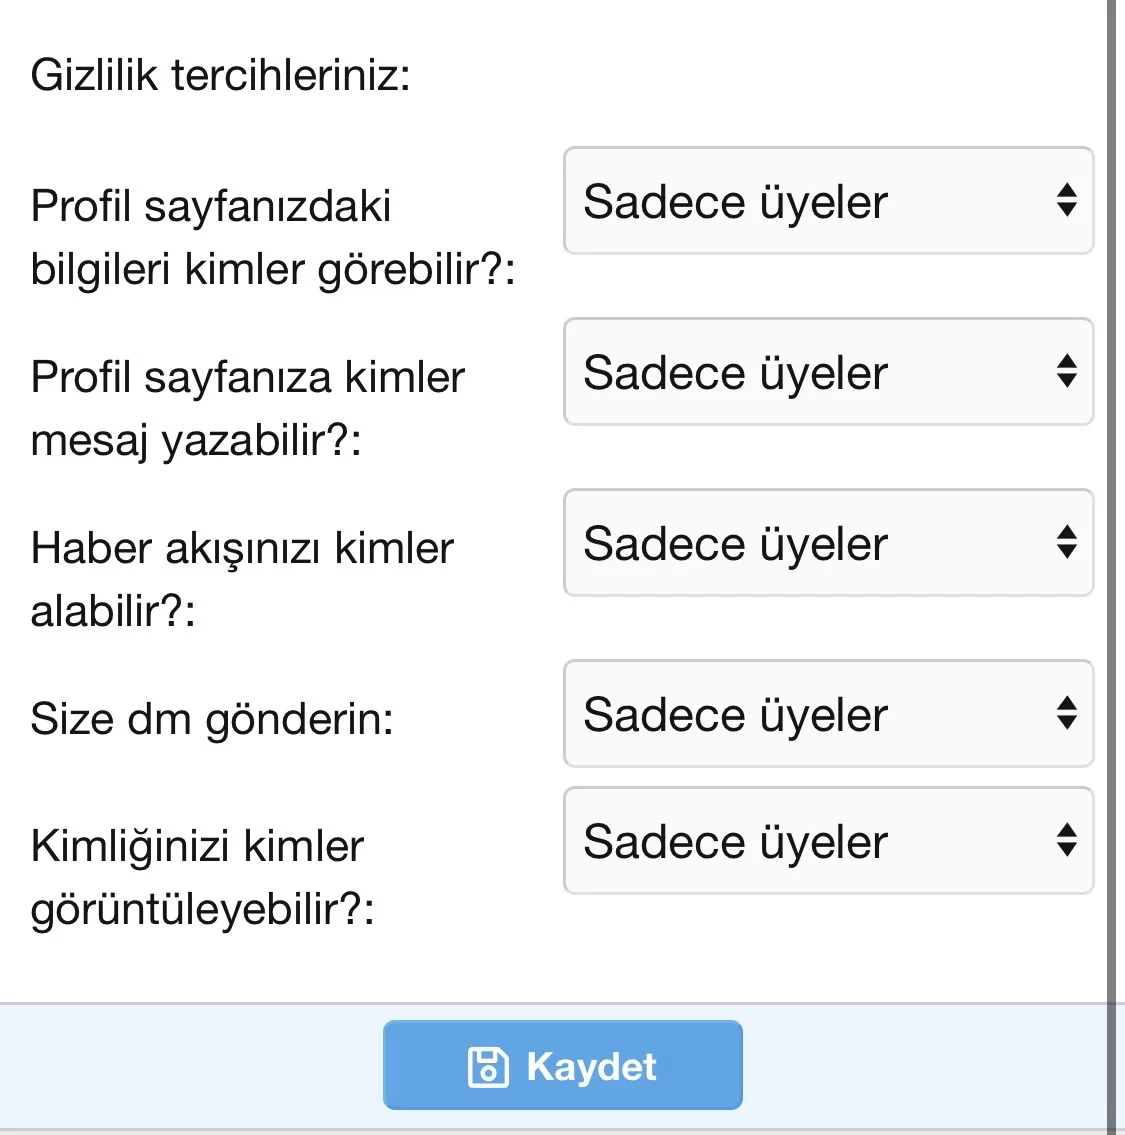Click the vertical scrollbar on the right edge
Screen dimensions: 1125x1135
(x=1111, y=500)
